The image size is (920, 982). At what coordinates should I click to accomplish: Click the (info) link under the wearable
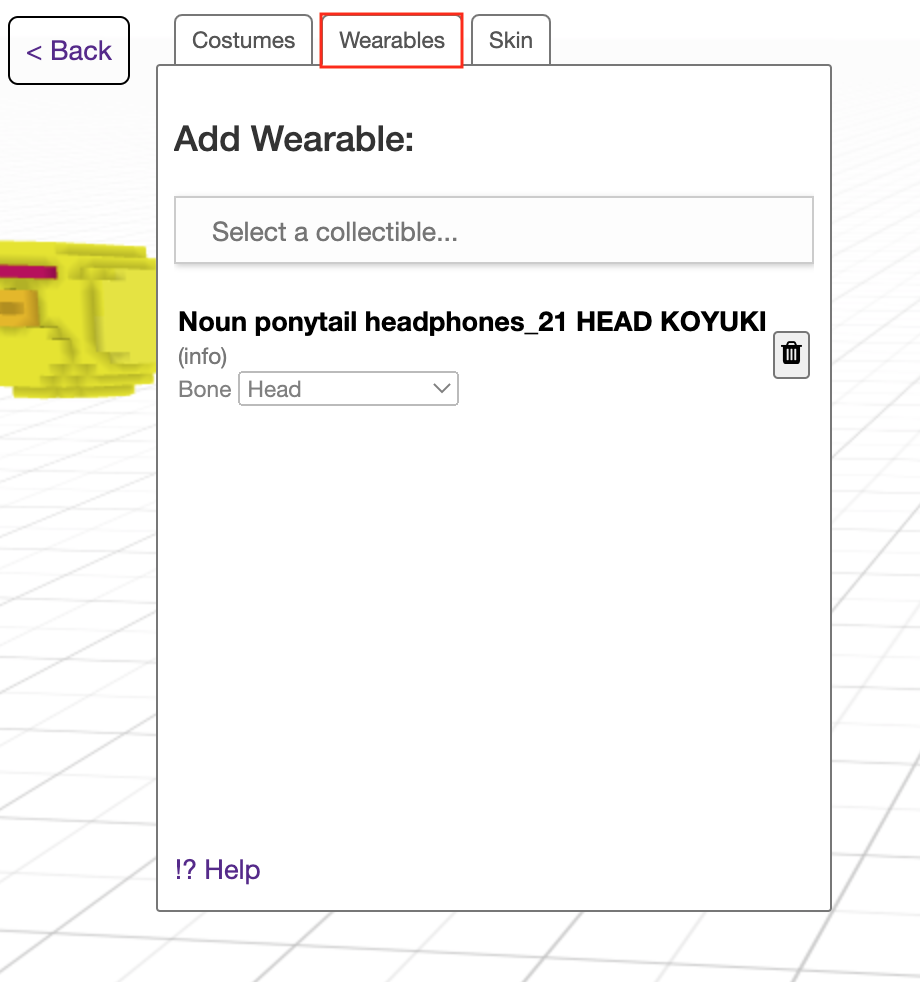[x=202, y=356]
